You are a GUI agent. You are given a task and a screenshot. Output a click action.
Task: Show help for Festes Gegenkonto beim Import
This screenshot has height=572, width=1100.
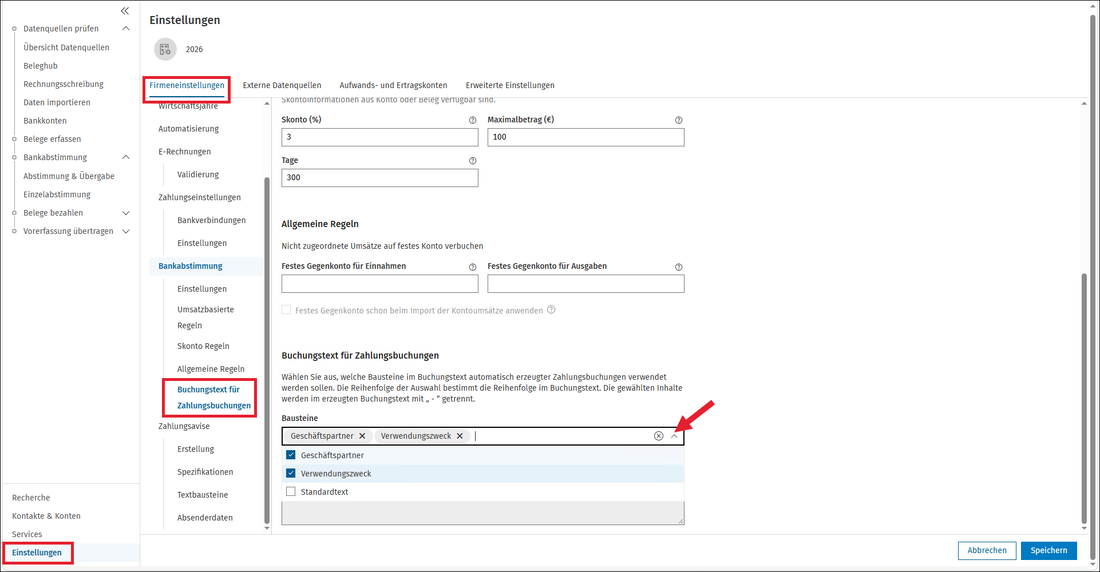click(x=551, y=310)
